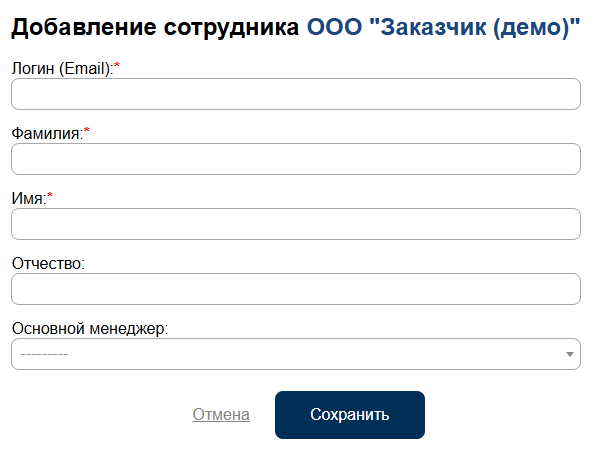Screen dimensions: 602x470
Task: Select the Имя input box
Action: (295, 224)
